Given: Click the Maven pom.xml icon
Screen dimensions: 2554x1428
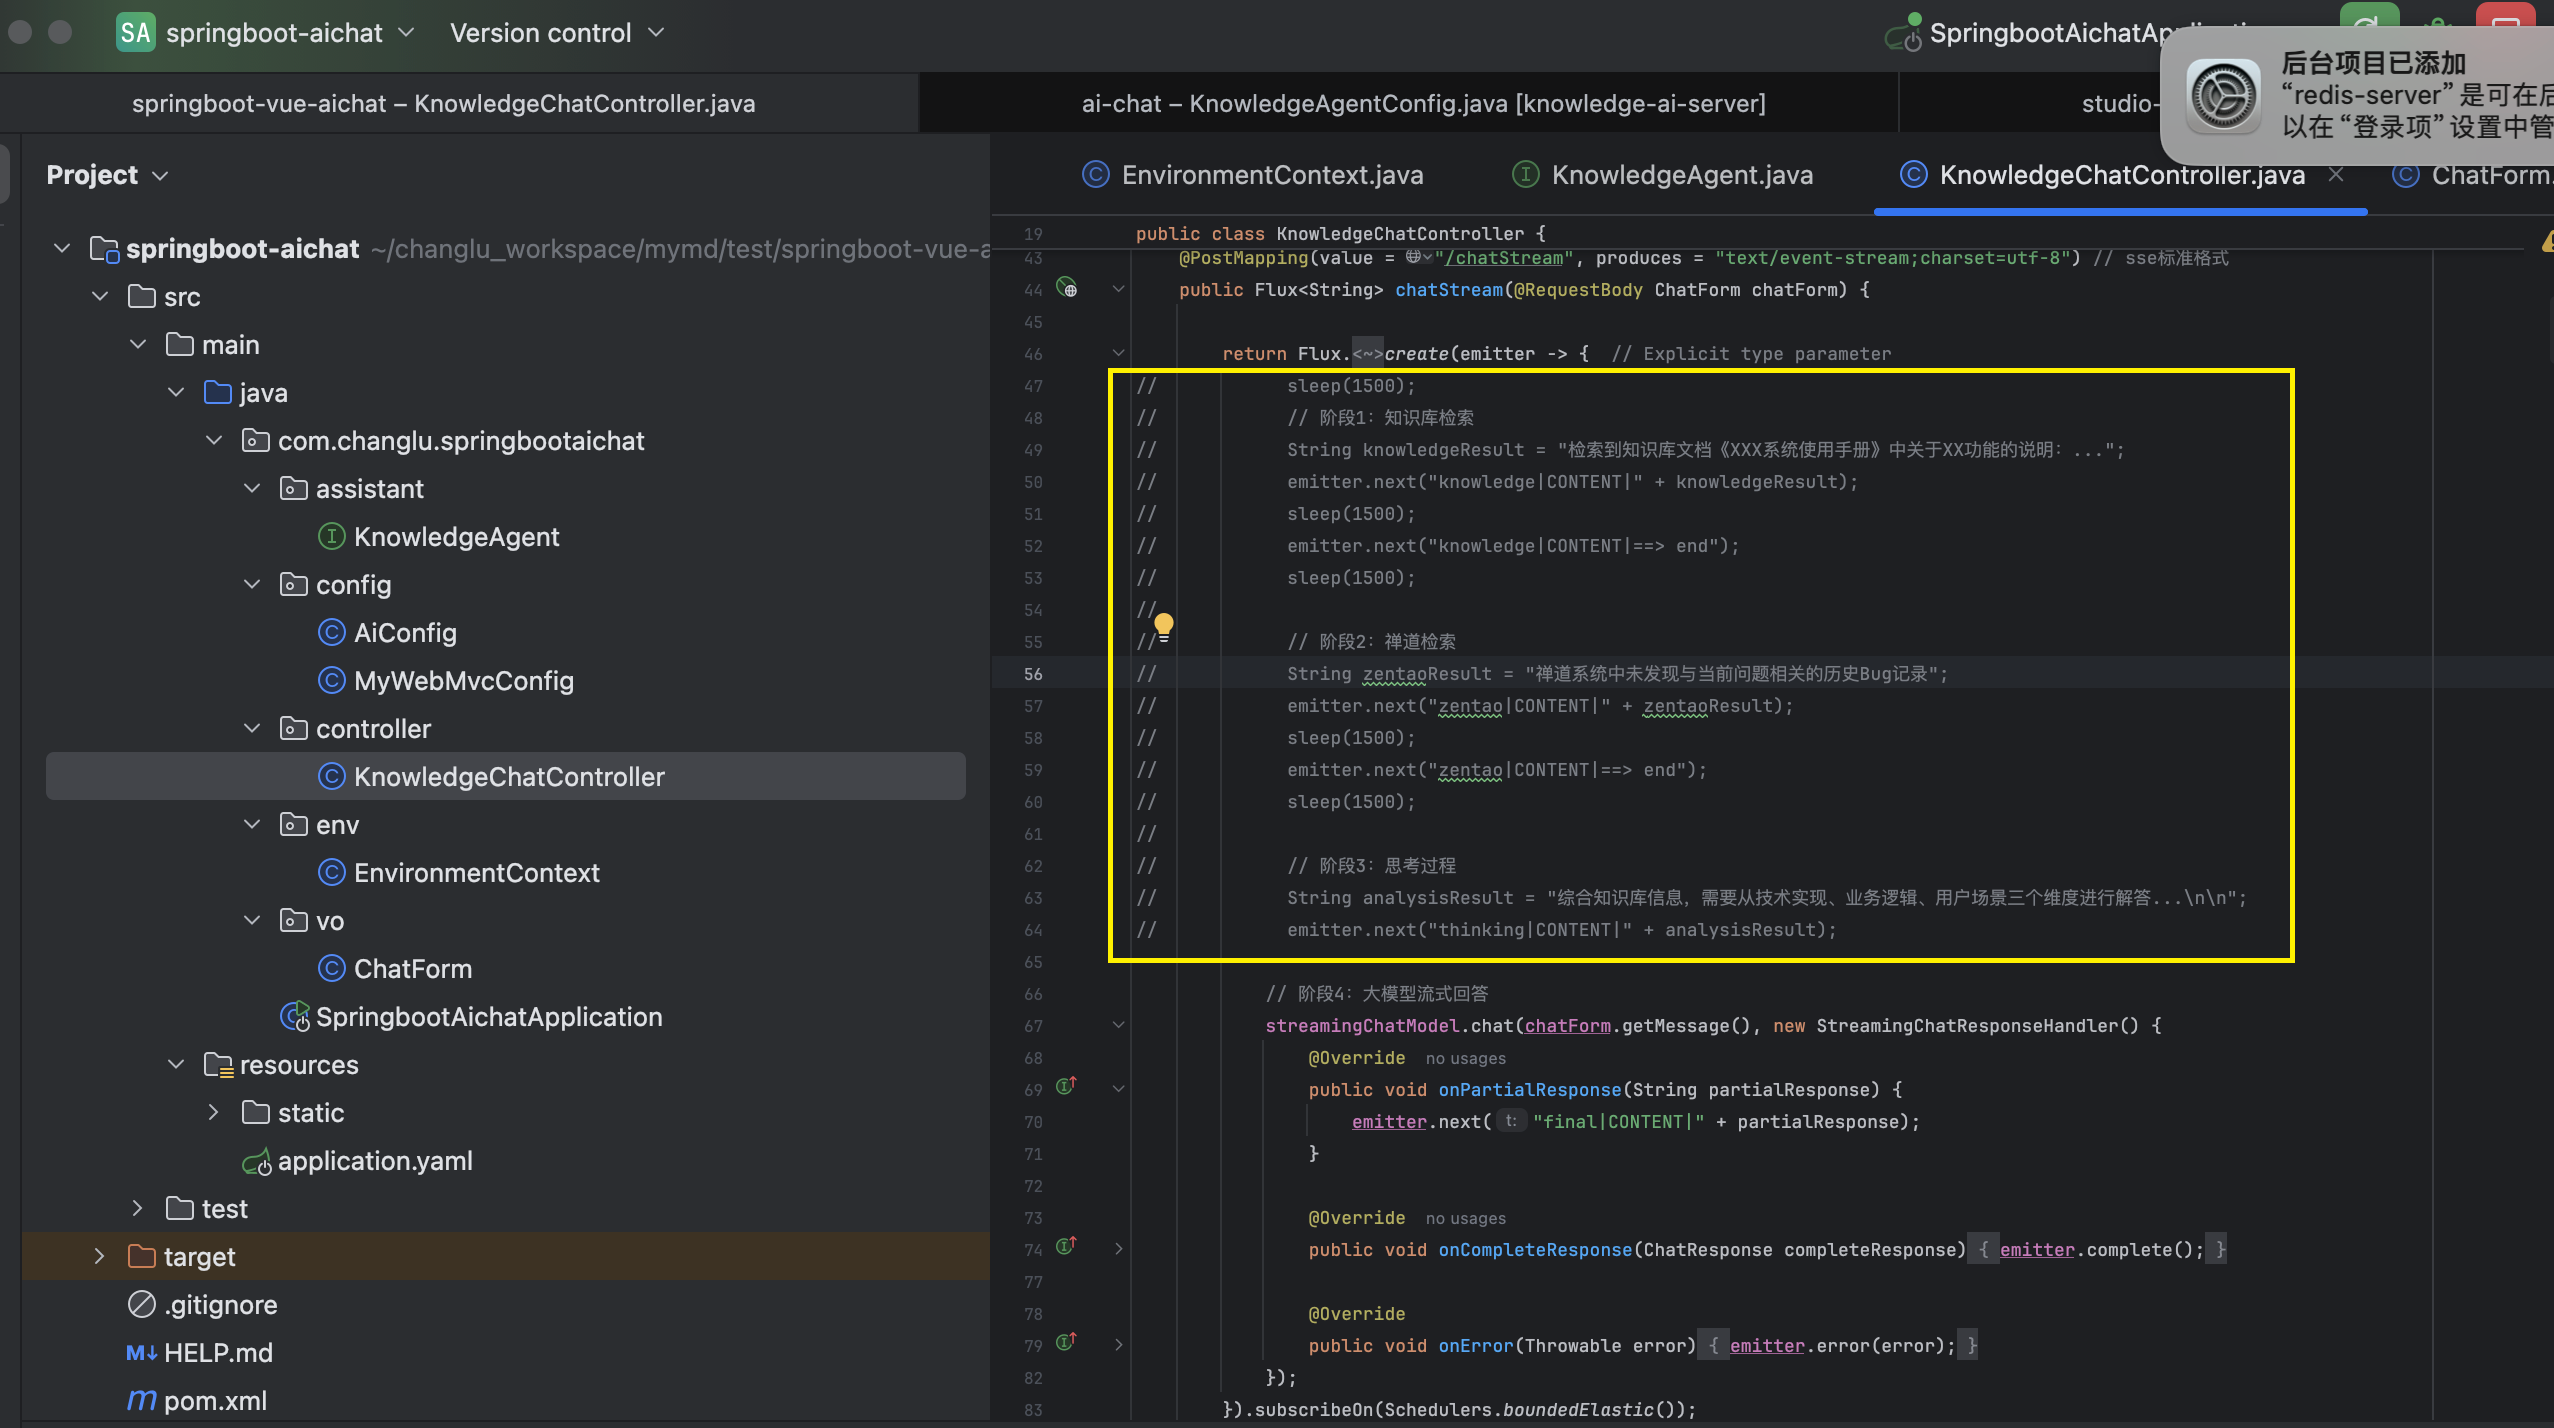Looking at the screenshot, I should point(141,1401).
